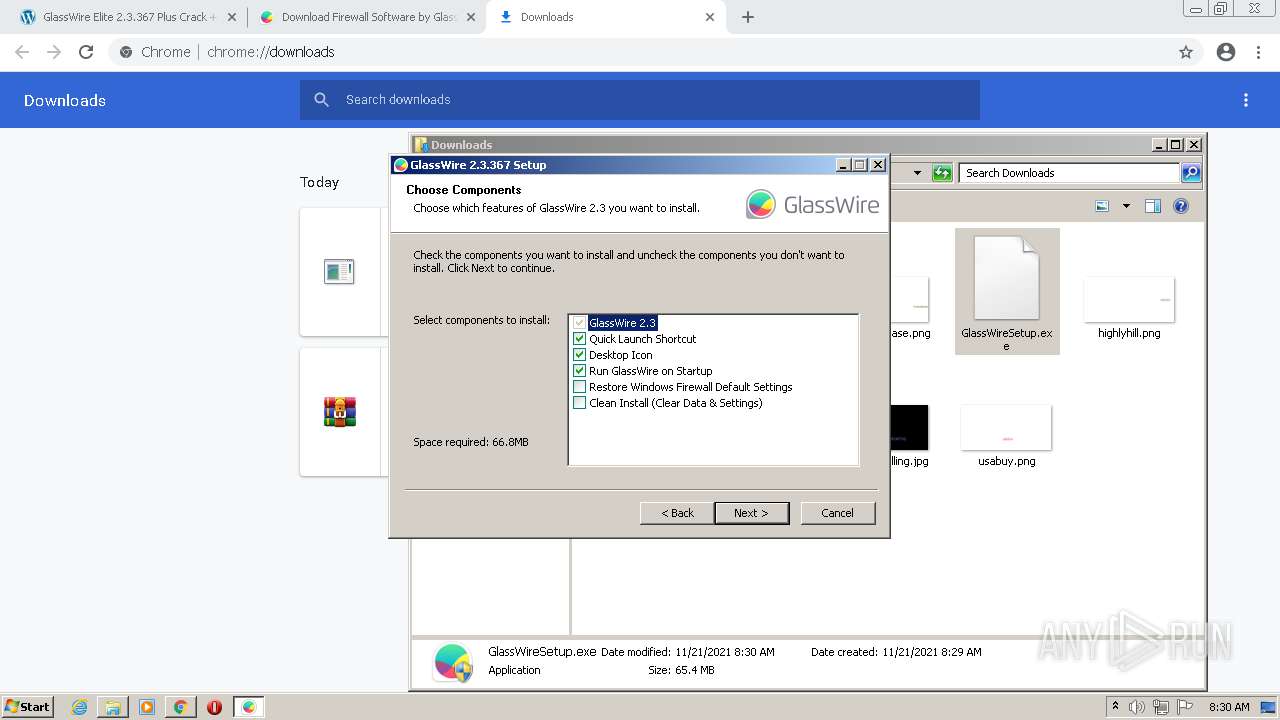Viewport: 1280px width, 720px height.
Task: Open Chrome profile account icon
Action: [1226, 52]
